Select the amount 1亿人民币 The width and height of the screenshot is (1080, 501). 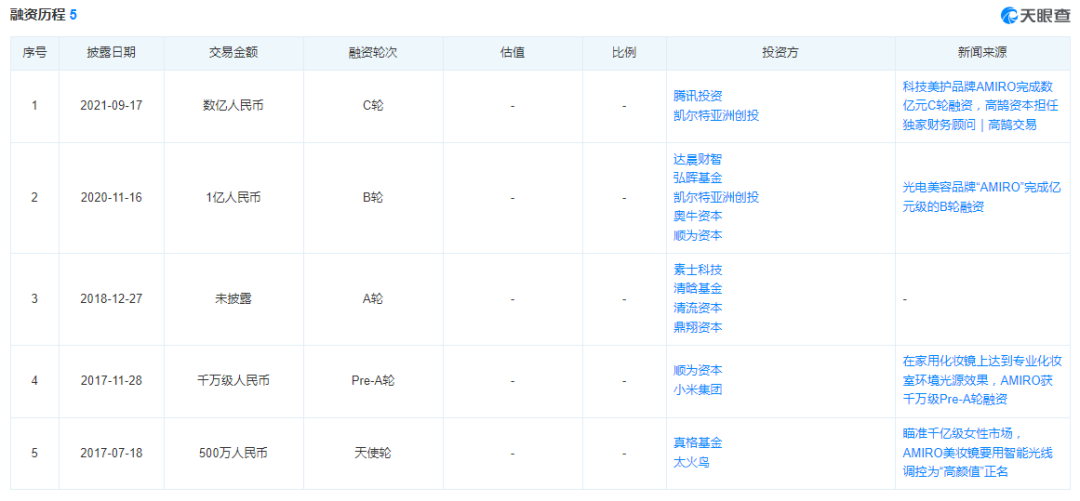tap(233, 198)
